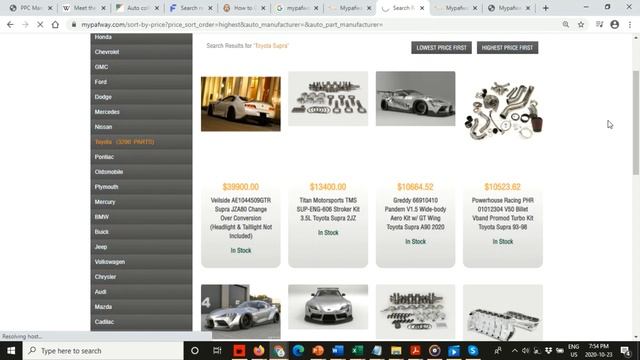Switch to the 'Meet the' tab

coord(84,8)
